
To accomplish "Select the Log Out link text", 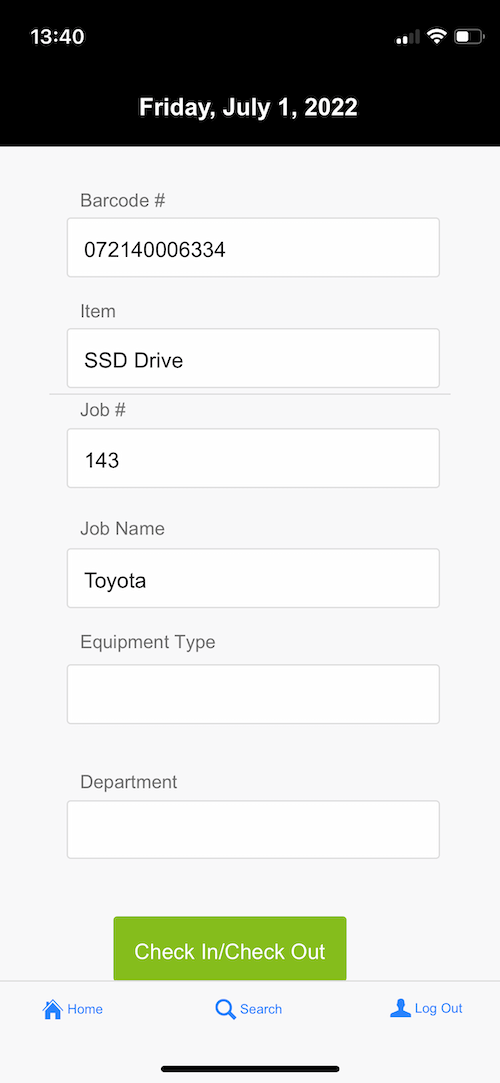I will click(439, 1008).
